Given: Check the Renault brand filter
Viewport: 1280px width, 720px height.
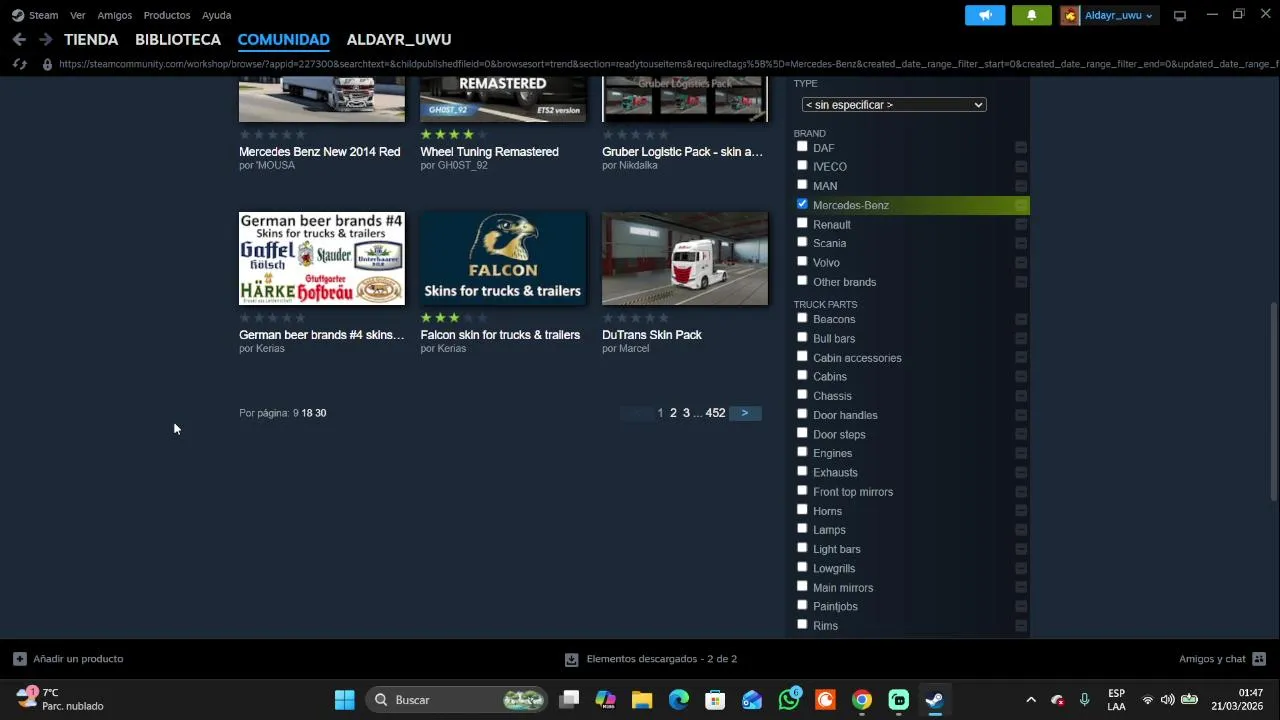Looking at the screenshot, I should 802,223.
